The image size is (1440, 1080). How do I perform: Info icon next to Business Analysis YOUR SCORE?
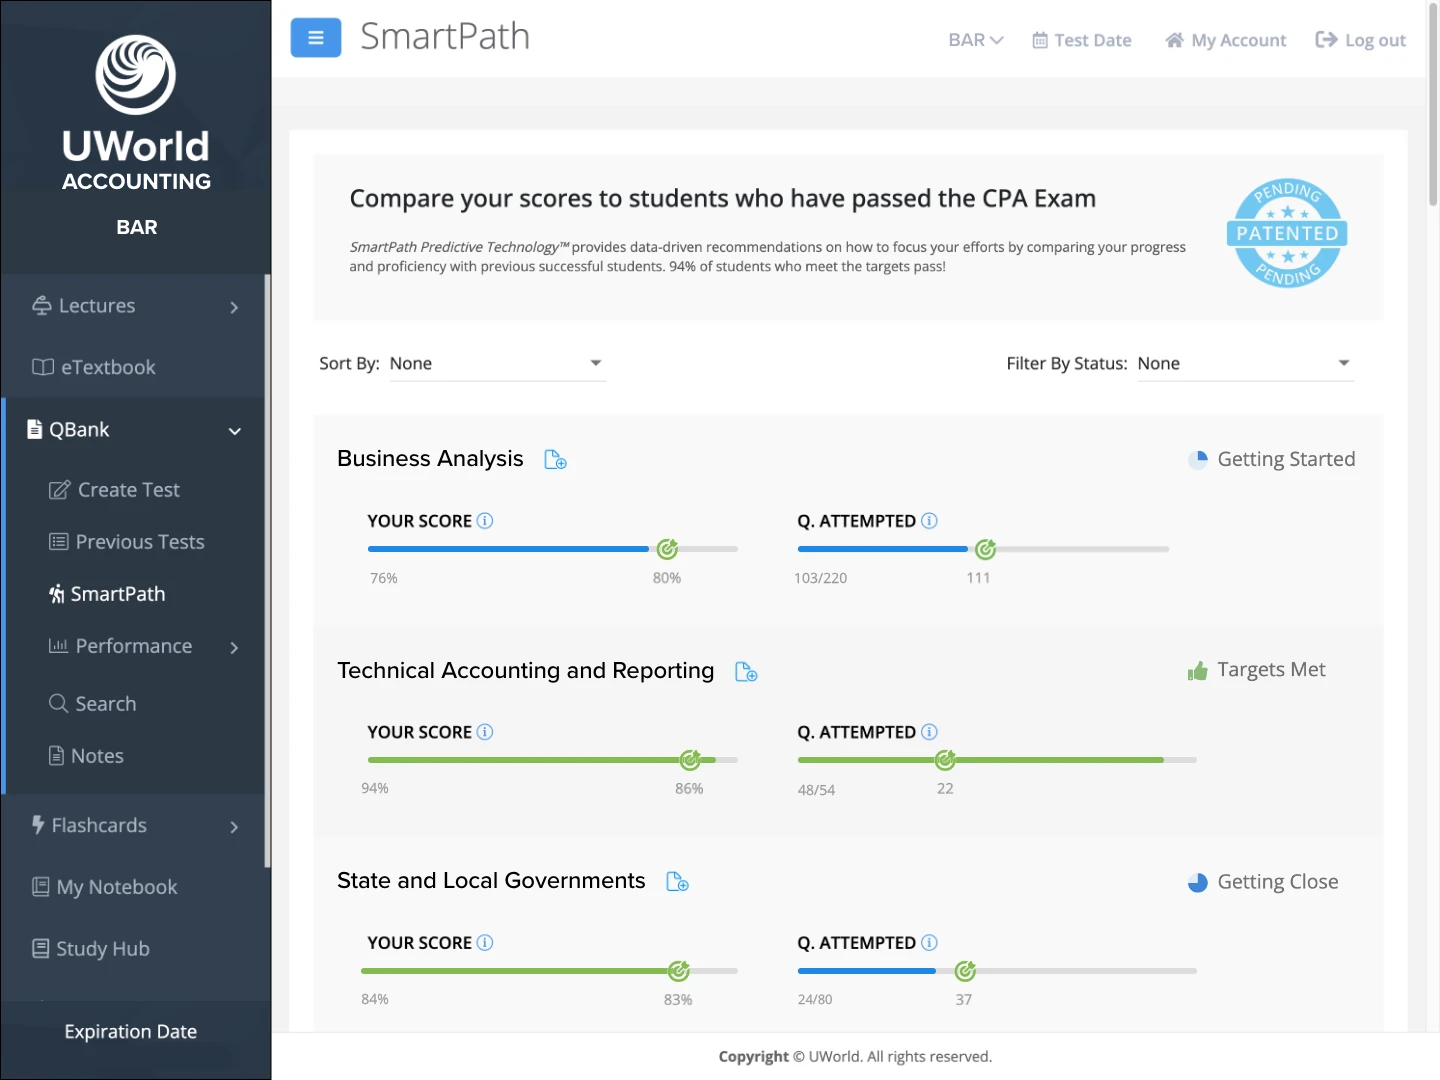coord(485,521)
